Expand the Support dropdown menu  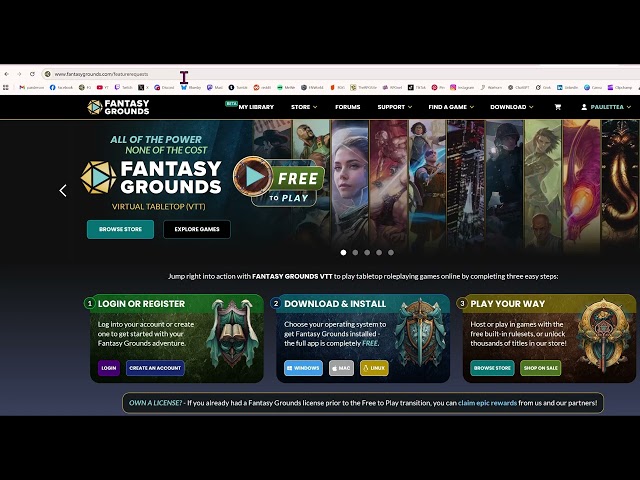(x=394, y=107)
